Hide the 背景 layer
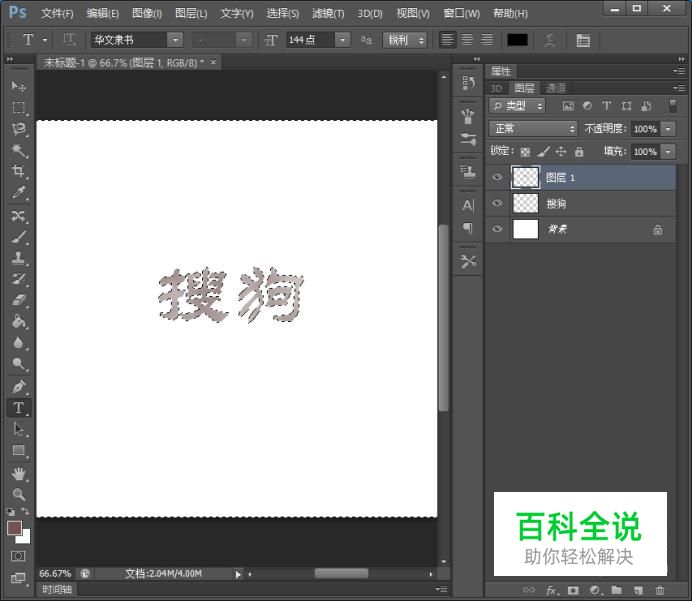The width and height of the screenshot is (692, 601). [x=497, y=229]
